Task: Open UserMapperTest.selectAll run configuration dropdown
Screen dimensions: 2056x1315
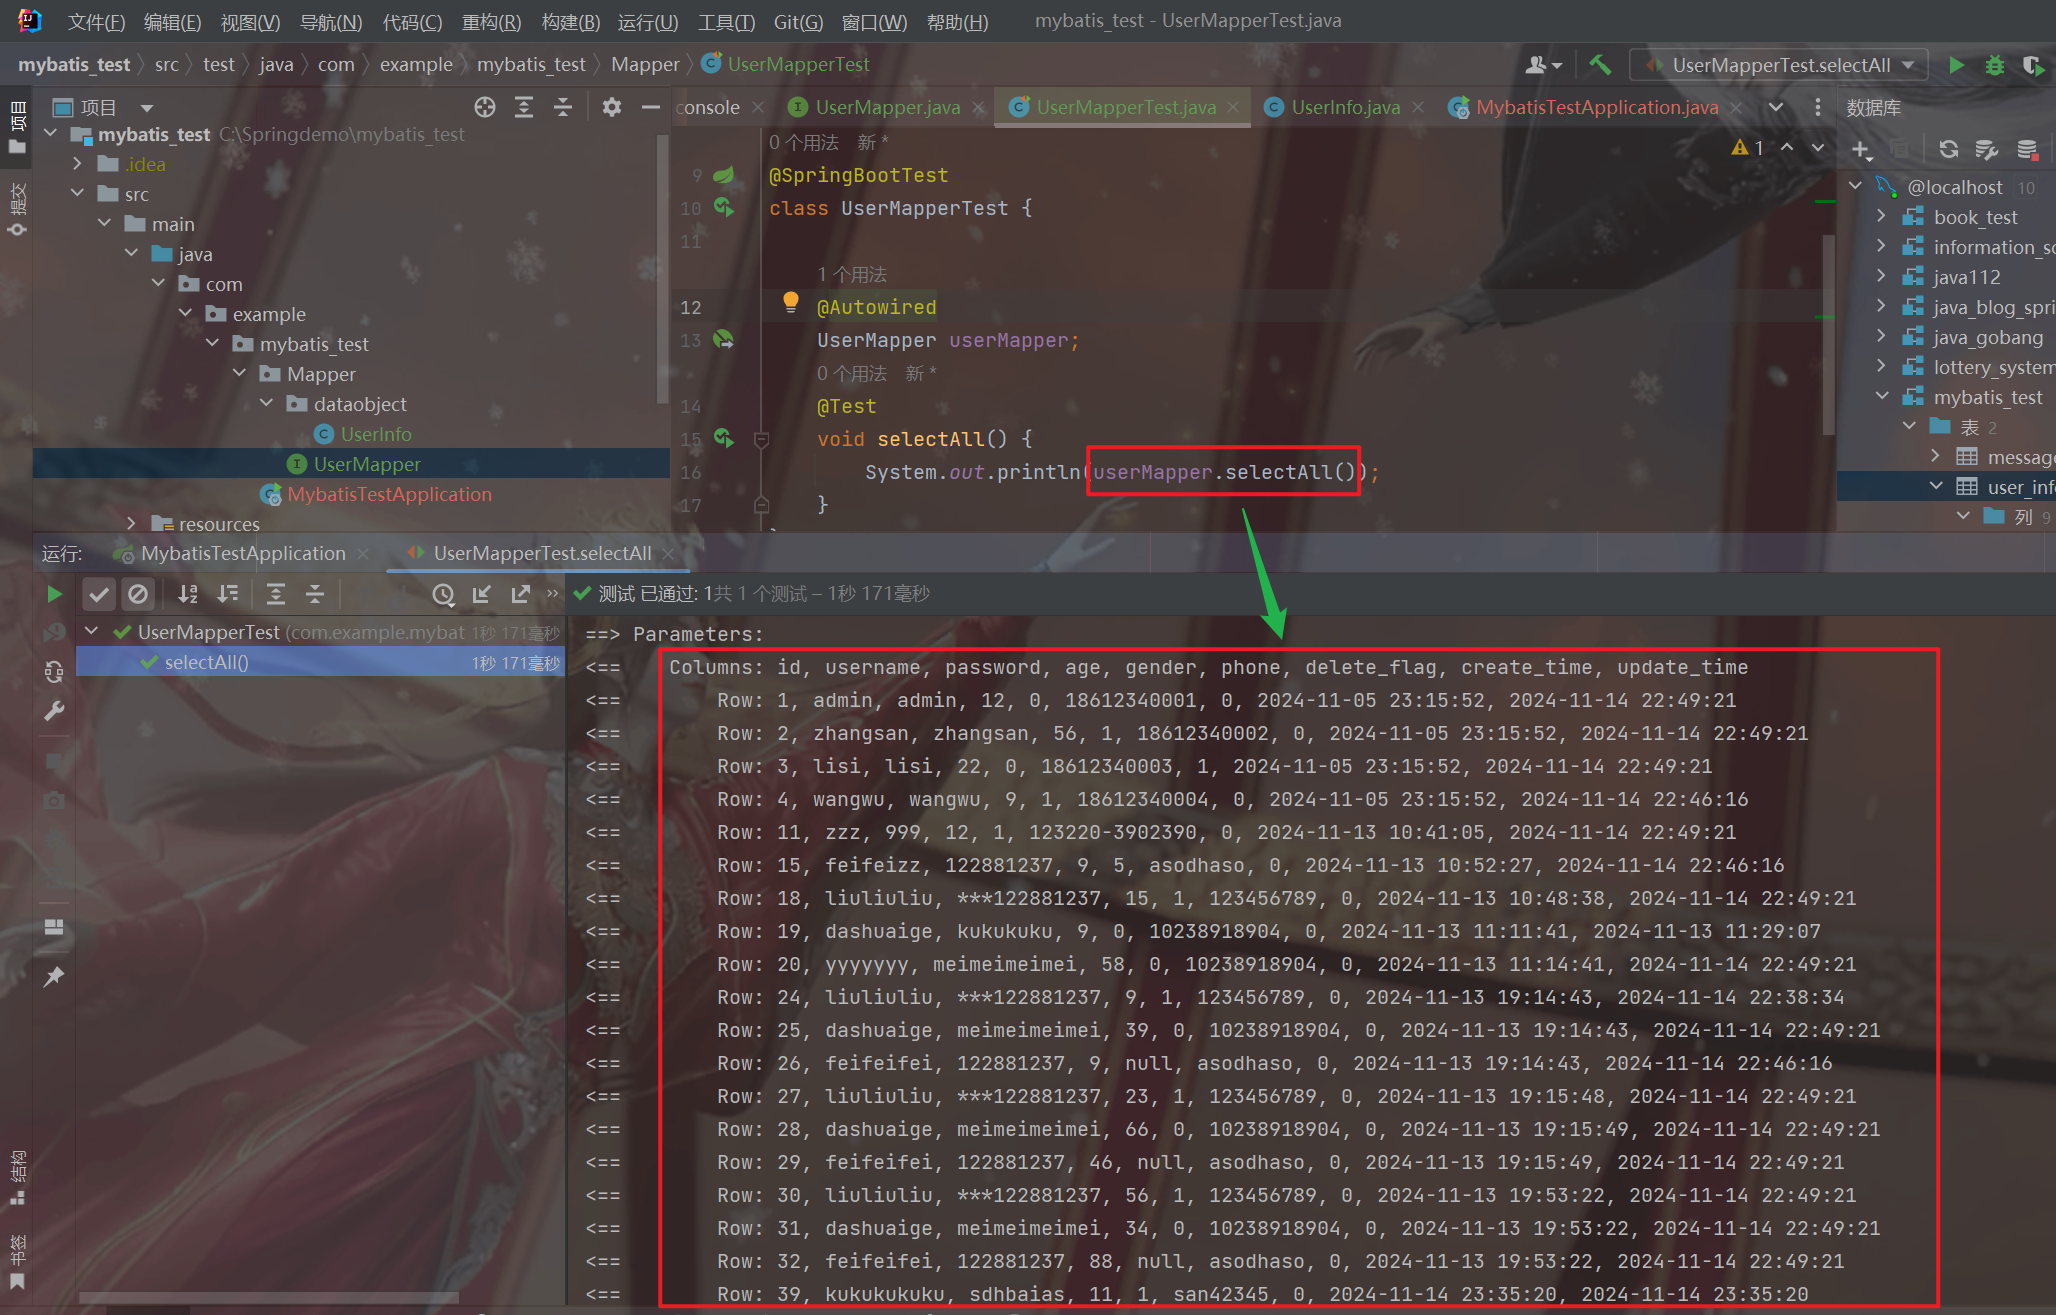Action: pyautogui.click(x=1780, y=65)
